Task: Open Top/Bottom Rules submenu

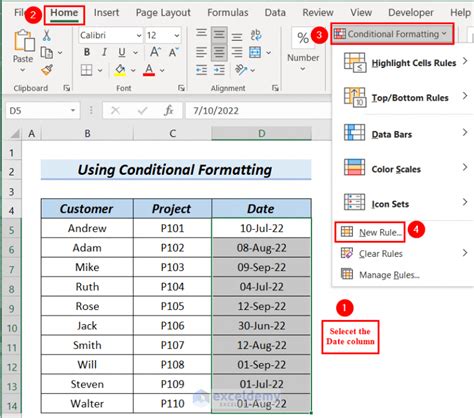Action: tap(405, 97)
